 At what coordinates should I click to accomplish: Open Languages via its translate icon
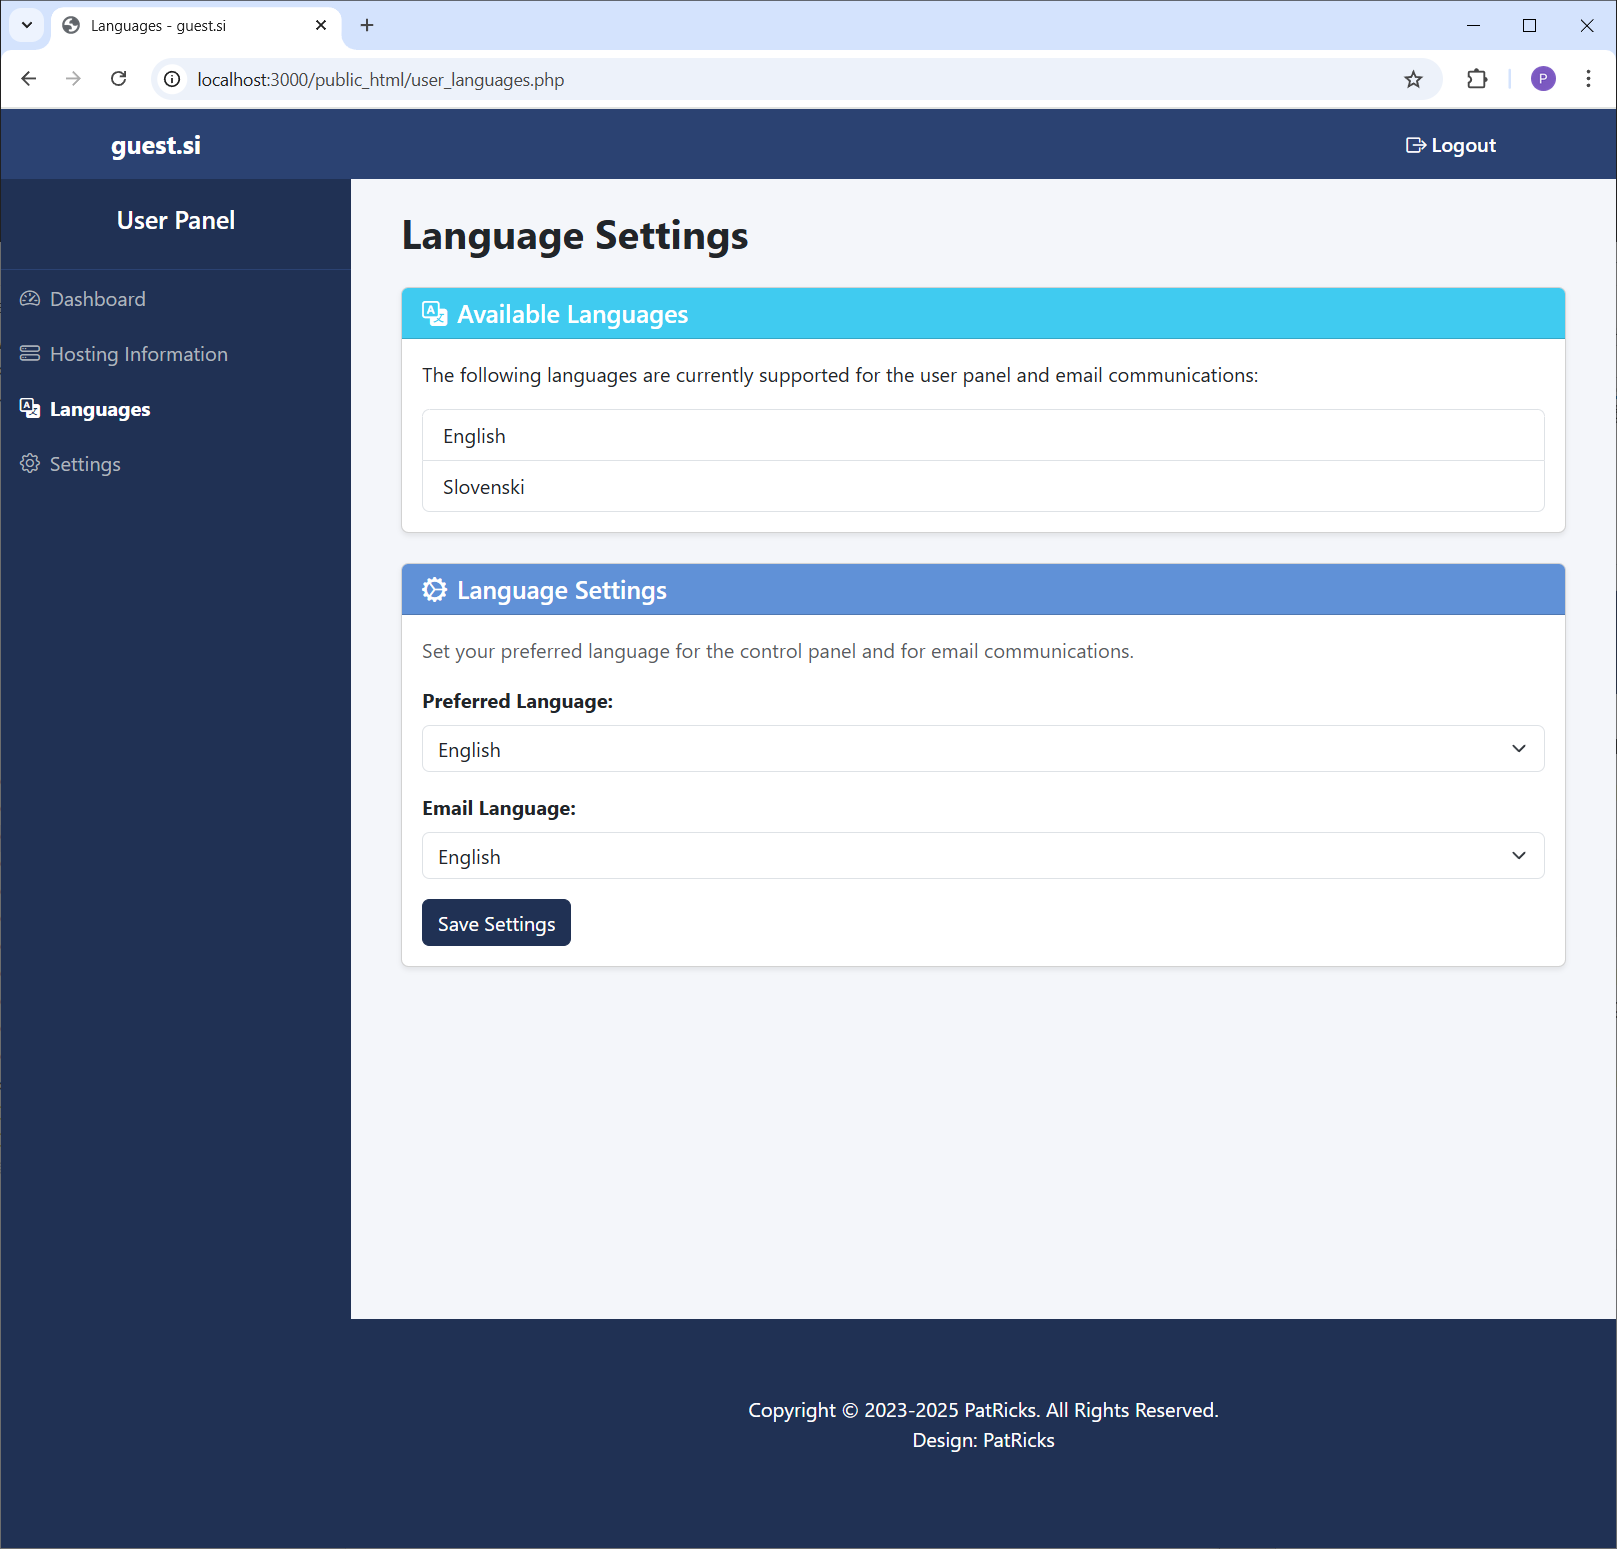click(30, 408)
